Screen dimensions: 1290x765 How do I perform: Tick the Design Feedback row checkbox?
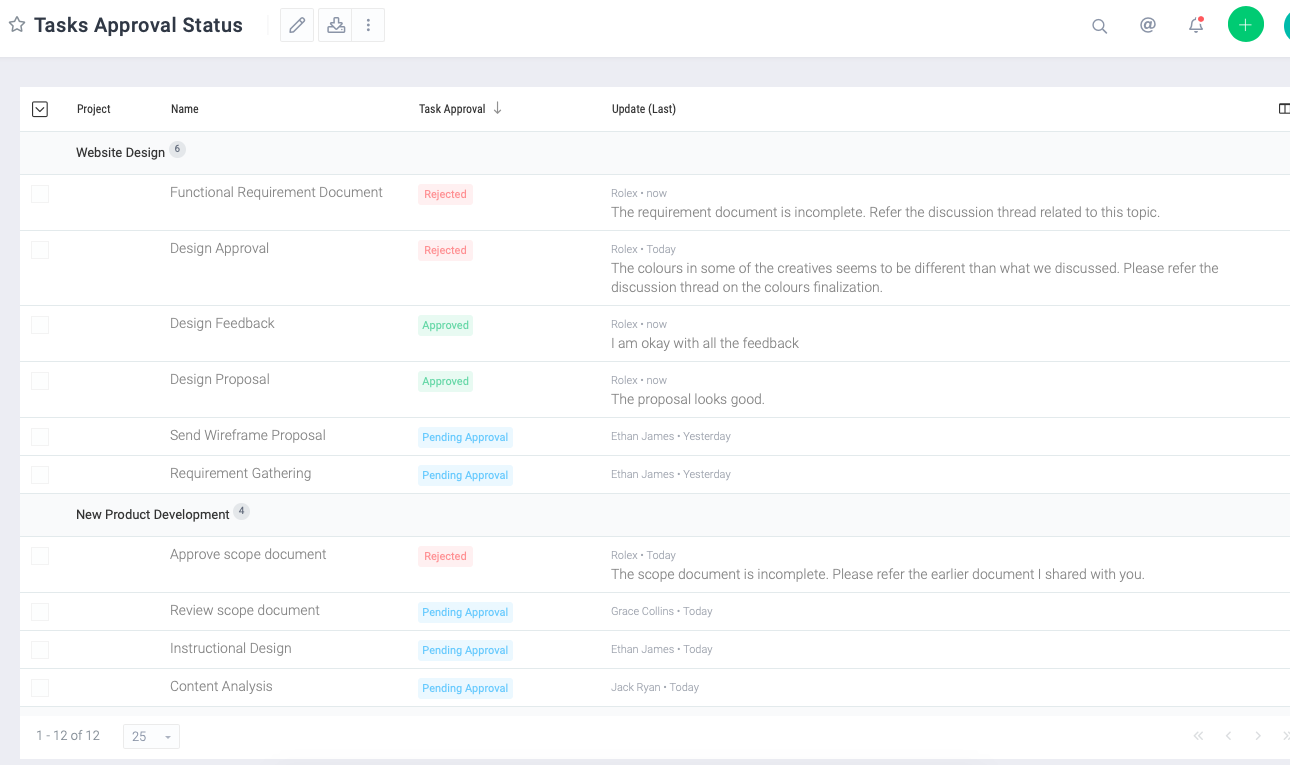pyautogui.click(x=40, y=325)
